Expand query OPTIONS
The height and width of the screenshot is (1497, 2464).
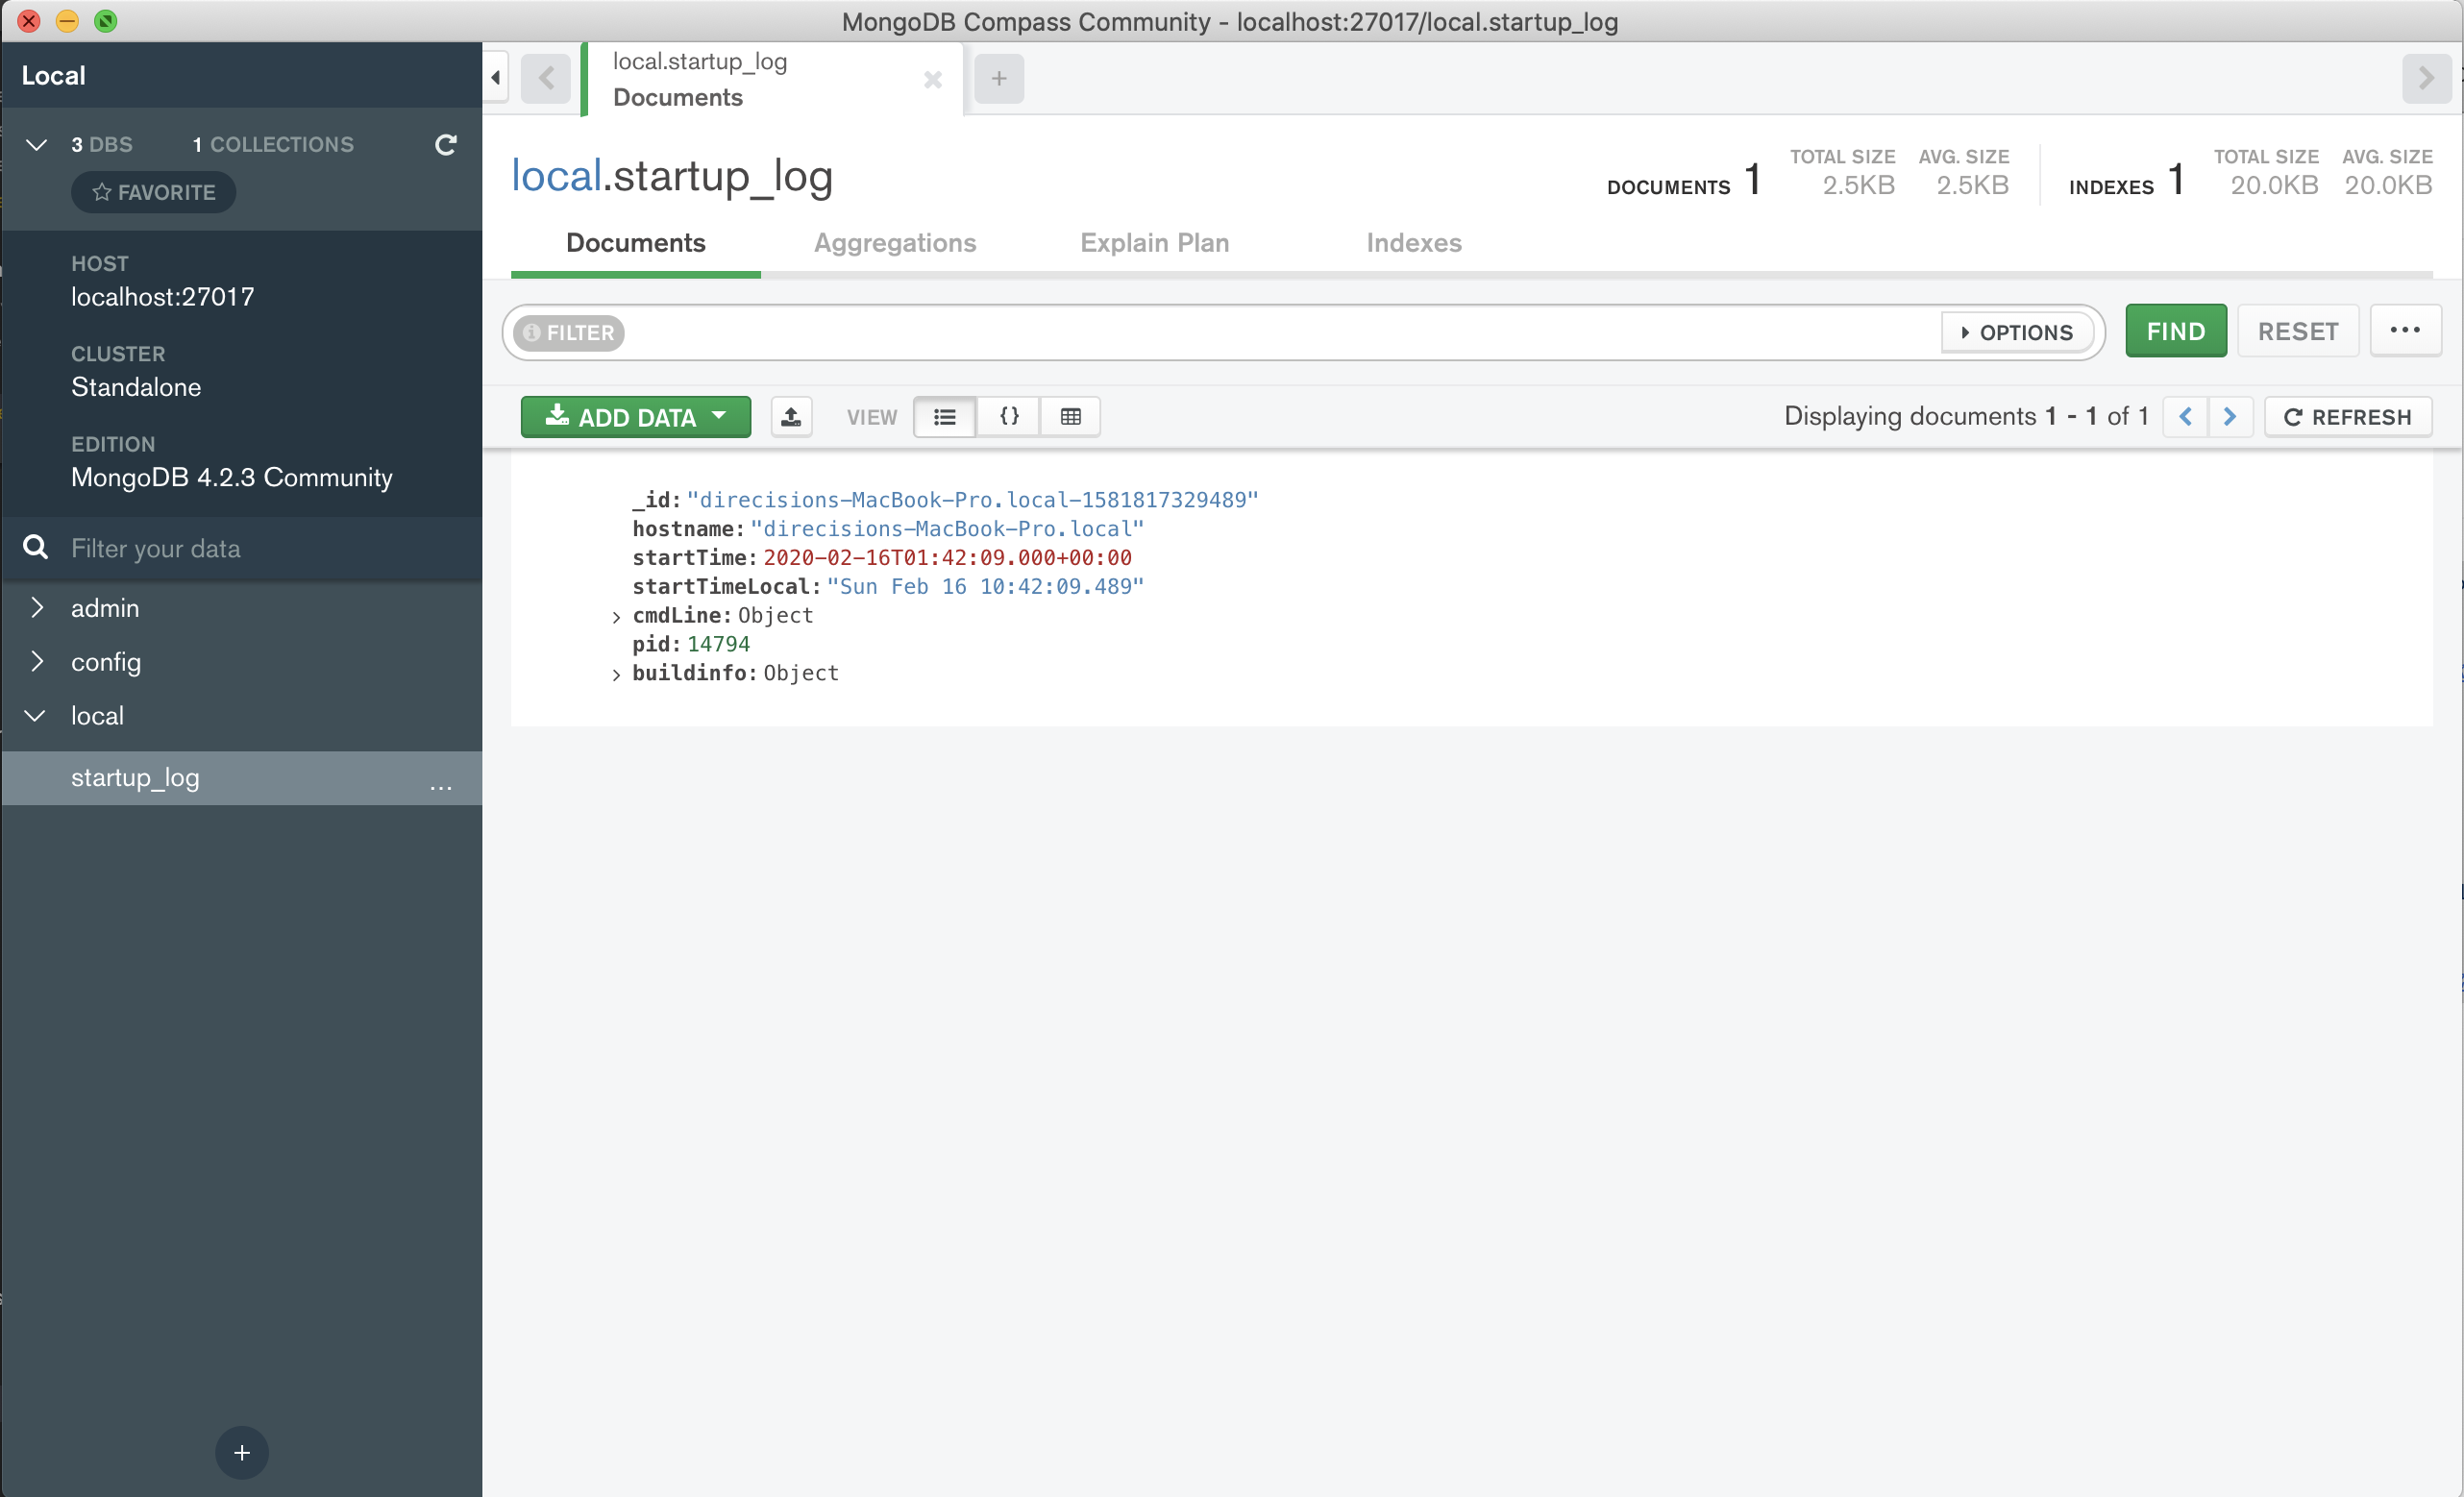coord(2016,332)
